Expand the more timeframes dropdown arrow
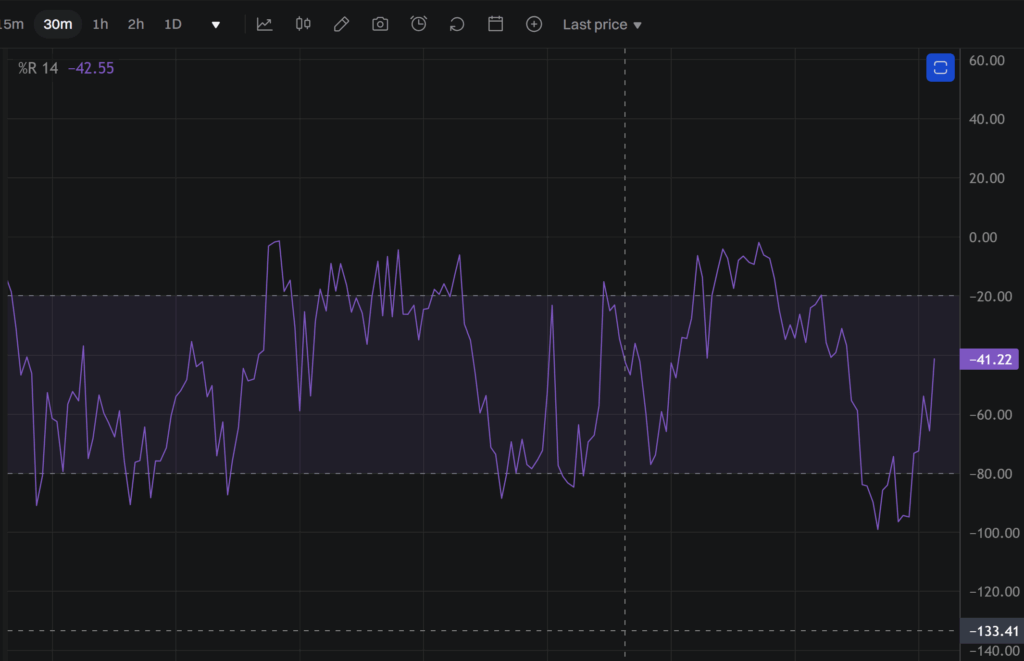1024x661 pixels. (x=215, y=24)
